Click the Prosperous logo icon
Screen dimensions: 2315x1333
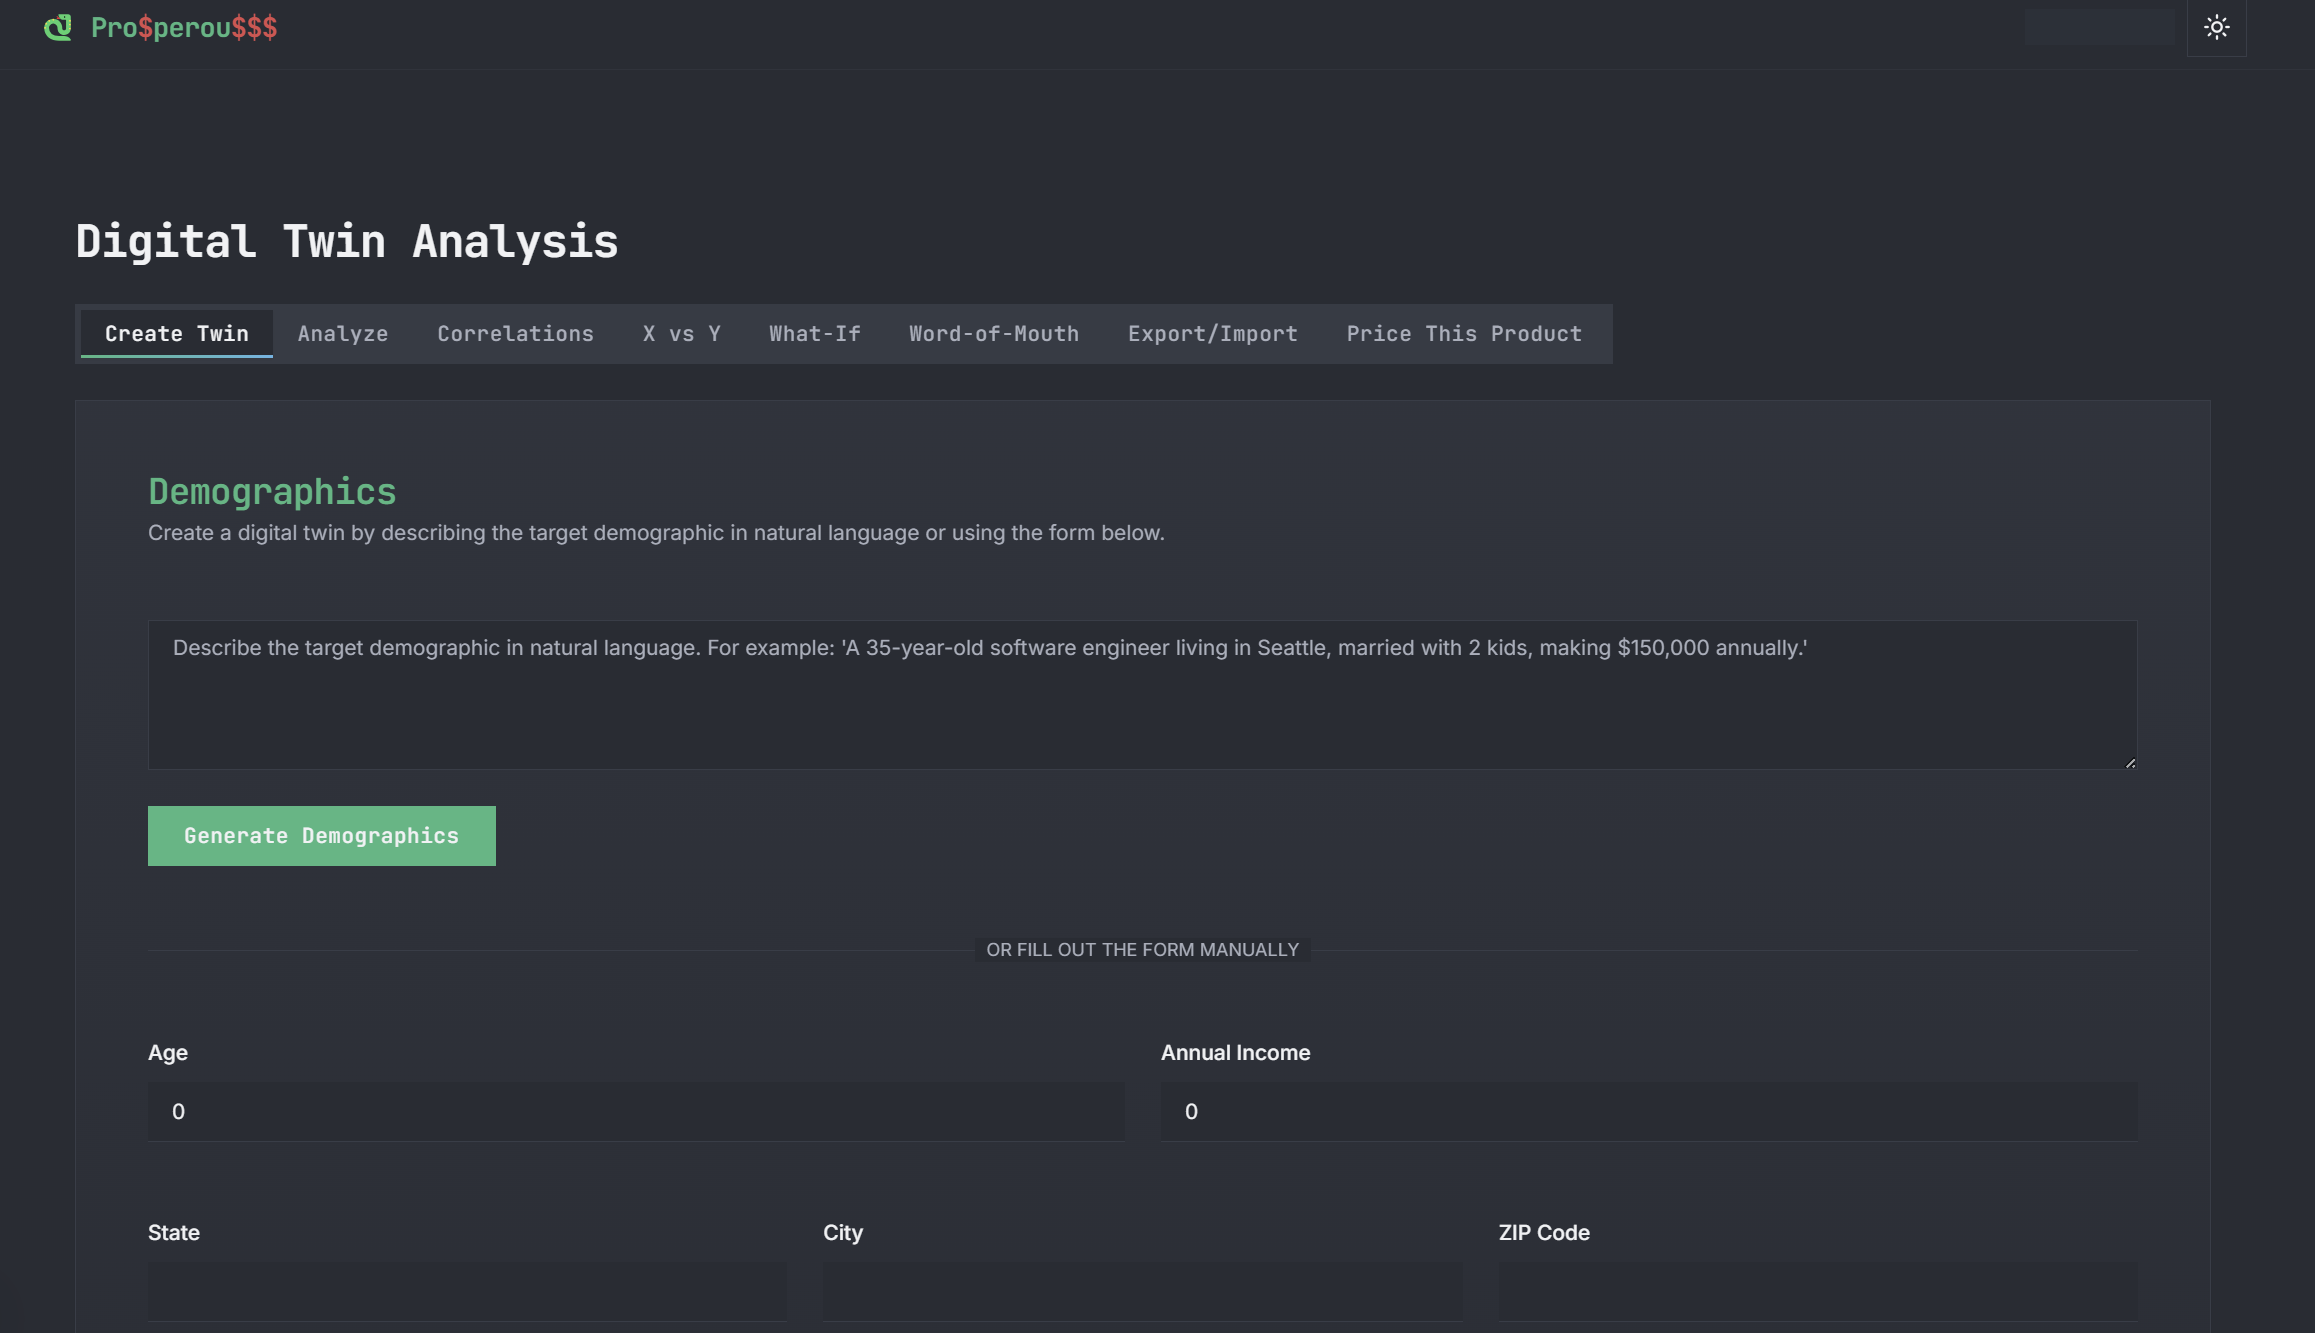tap(58, 27)
